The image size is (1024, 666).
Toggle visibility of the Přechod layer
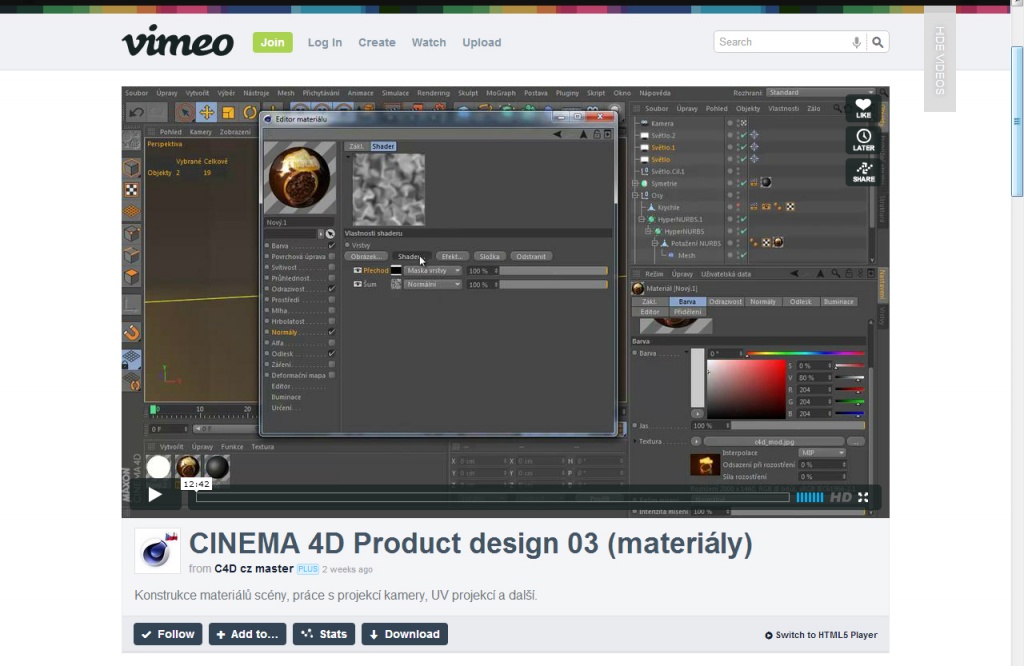(x=357, y=270)
